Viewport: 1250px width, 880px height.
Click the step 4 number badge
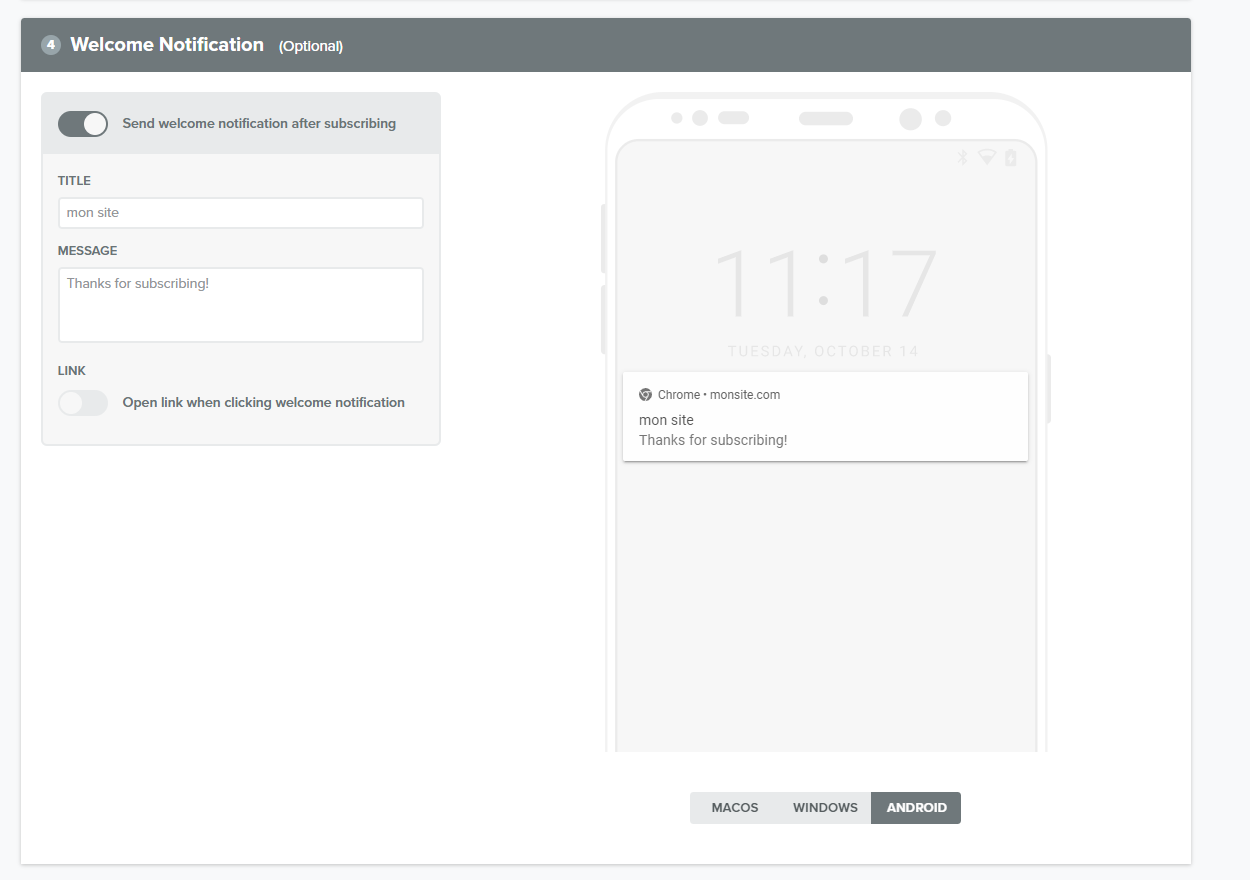point(51,45)
